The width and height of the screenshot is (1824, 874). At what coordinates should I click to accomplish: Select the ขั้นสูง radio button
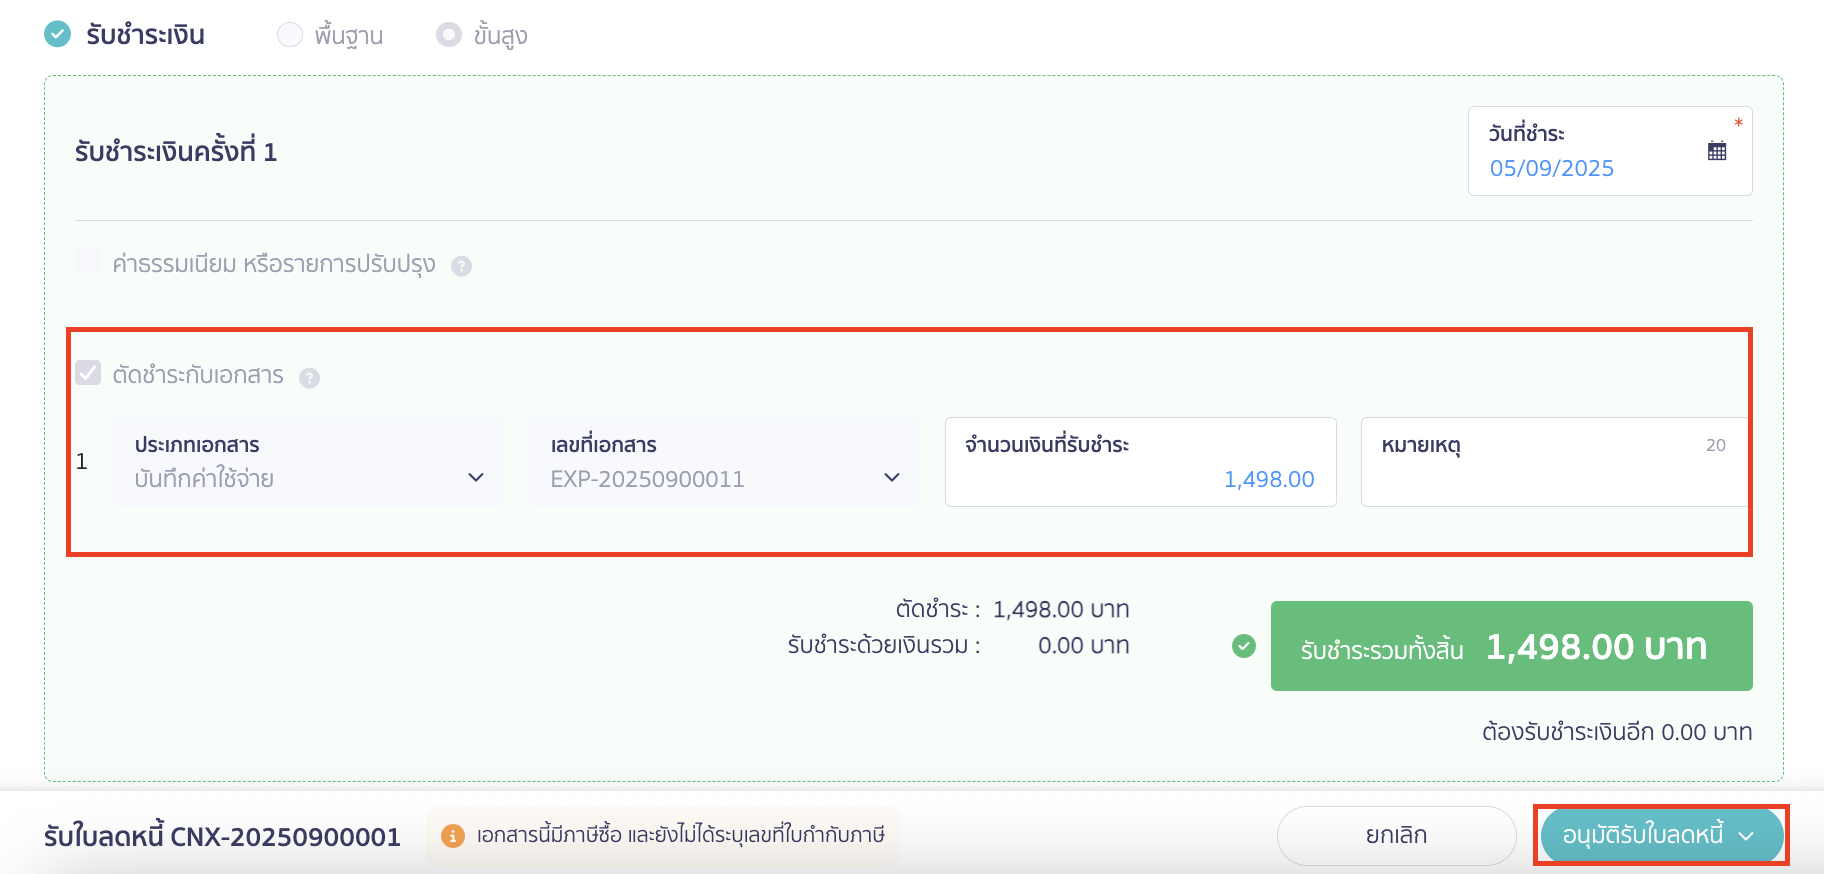coord(448,33)
